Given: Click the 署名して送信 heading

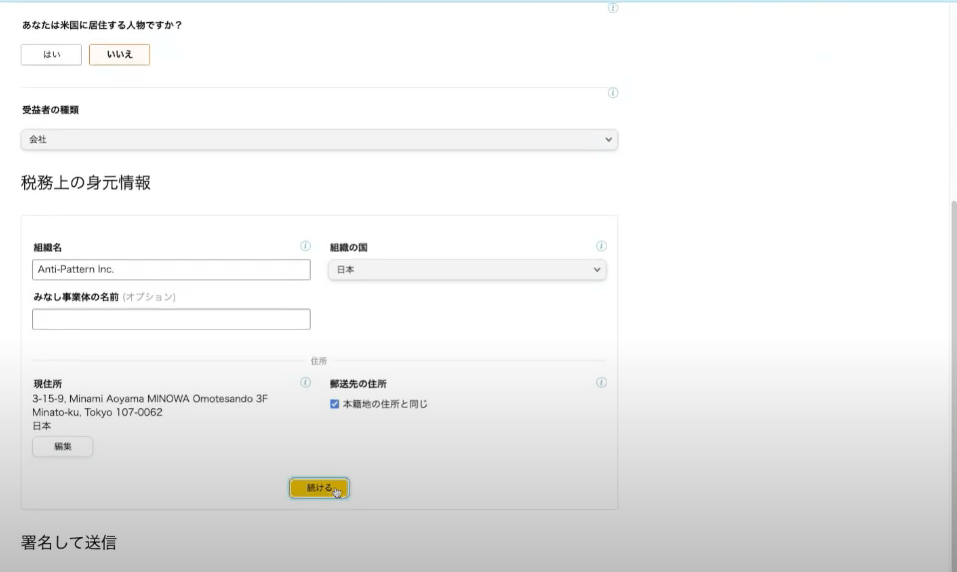Looking at the screenshot, I should tap(68, 543).
